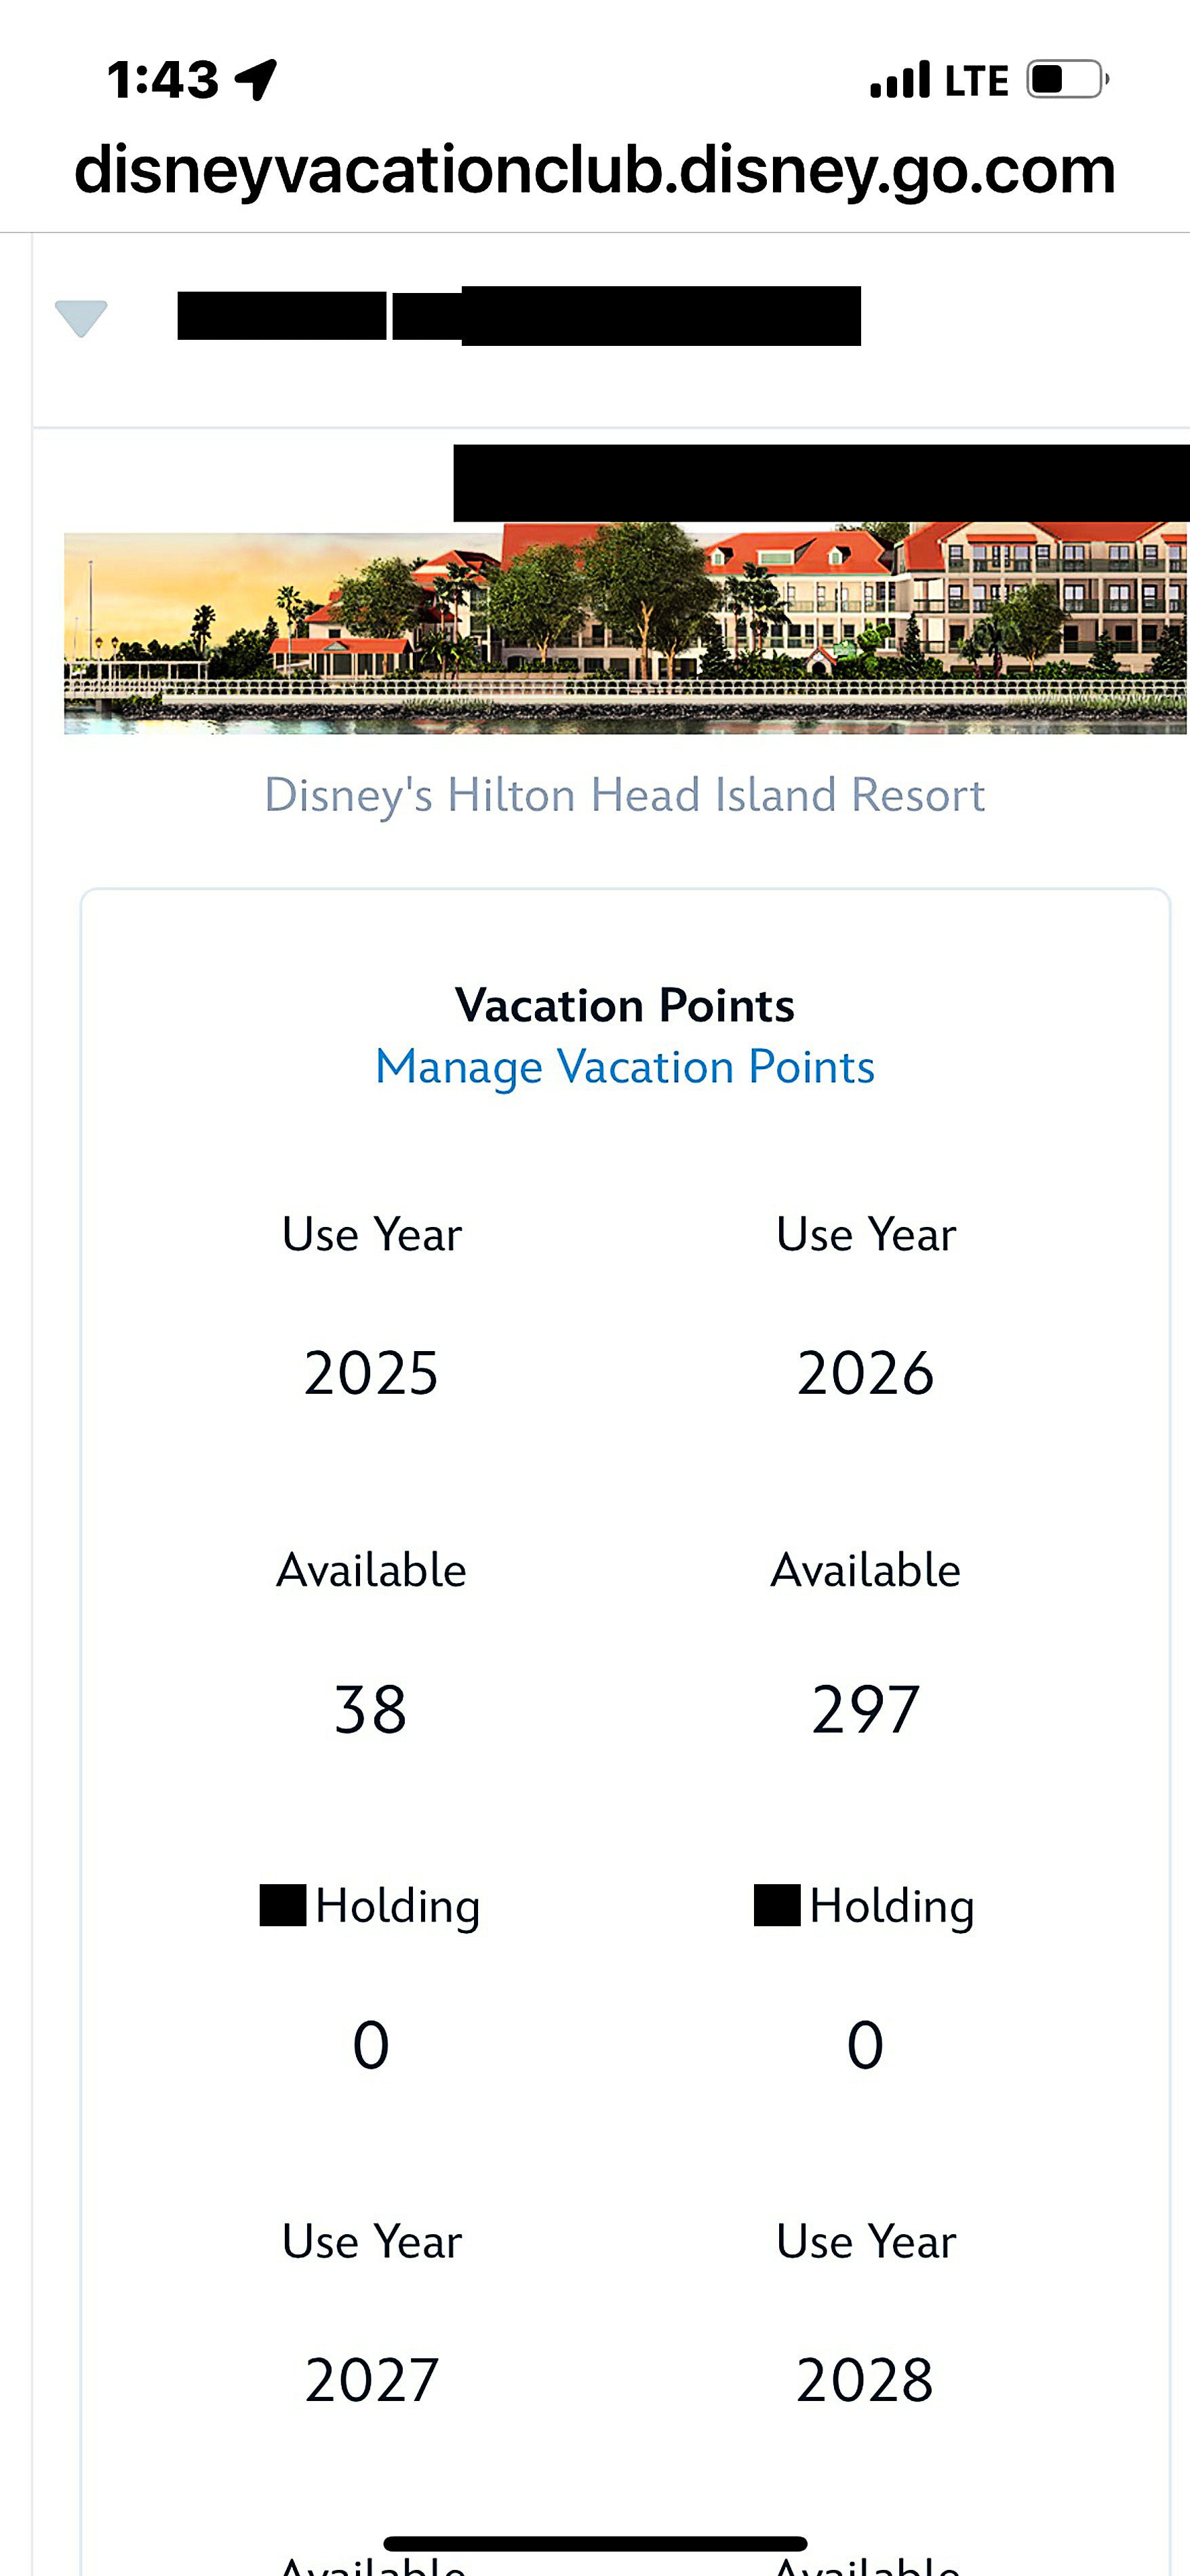This screenshot has height=2576, width=1190.
Task: Tap the cellular signal bars icon
Action: [900, 80]
